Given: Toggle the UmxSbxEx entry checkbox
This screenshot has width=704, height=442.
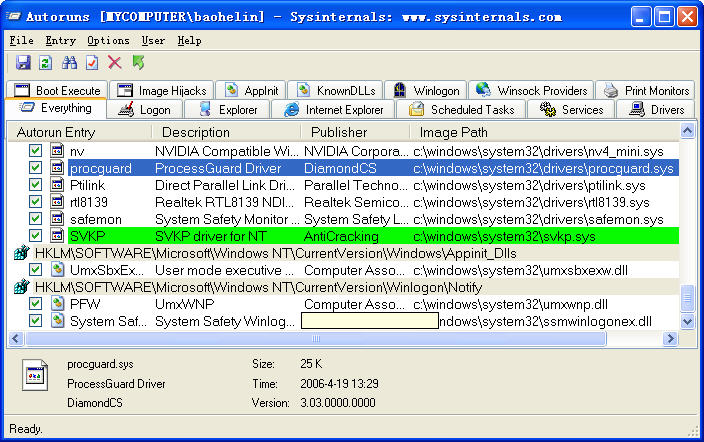Looking at the screenshot, I should point(35,270).
